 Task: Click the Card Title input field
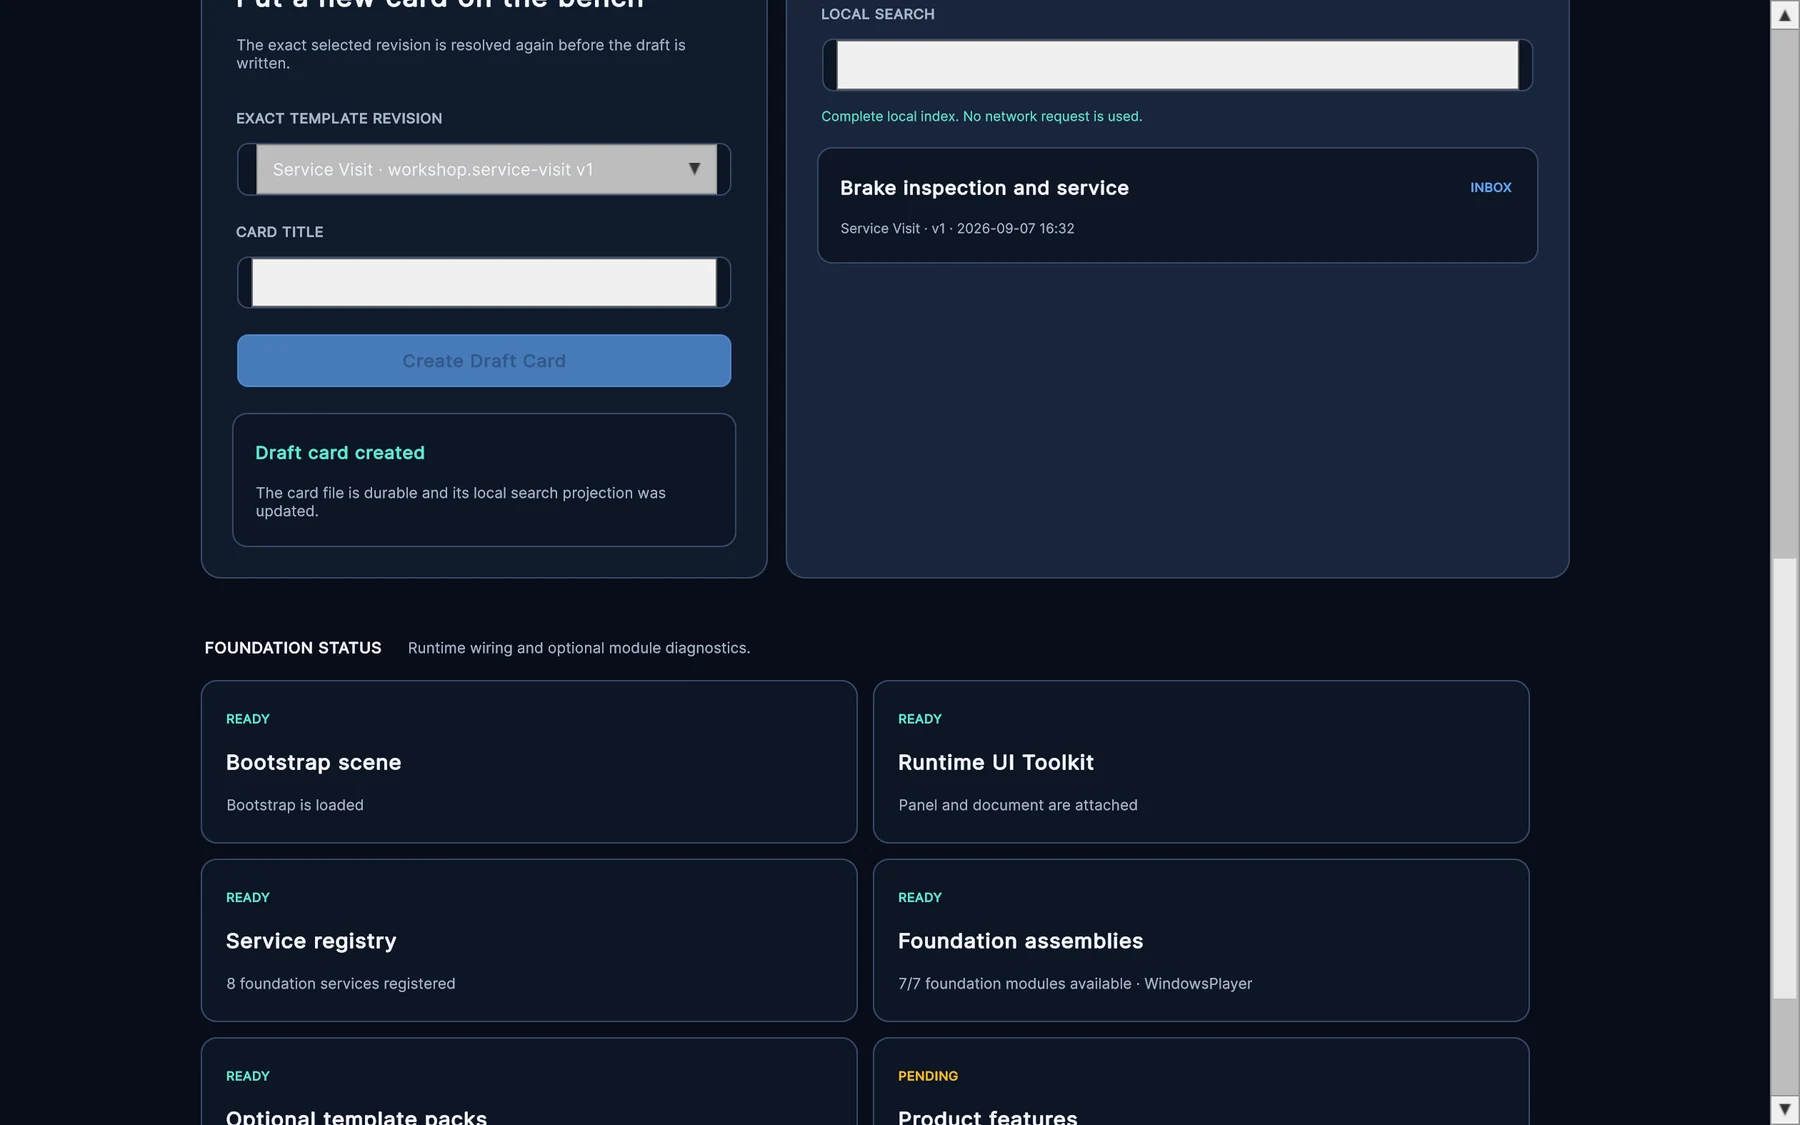(x=484, y=282)
